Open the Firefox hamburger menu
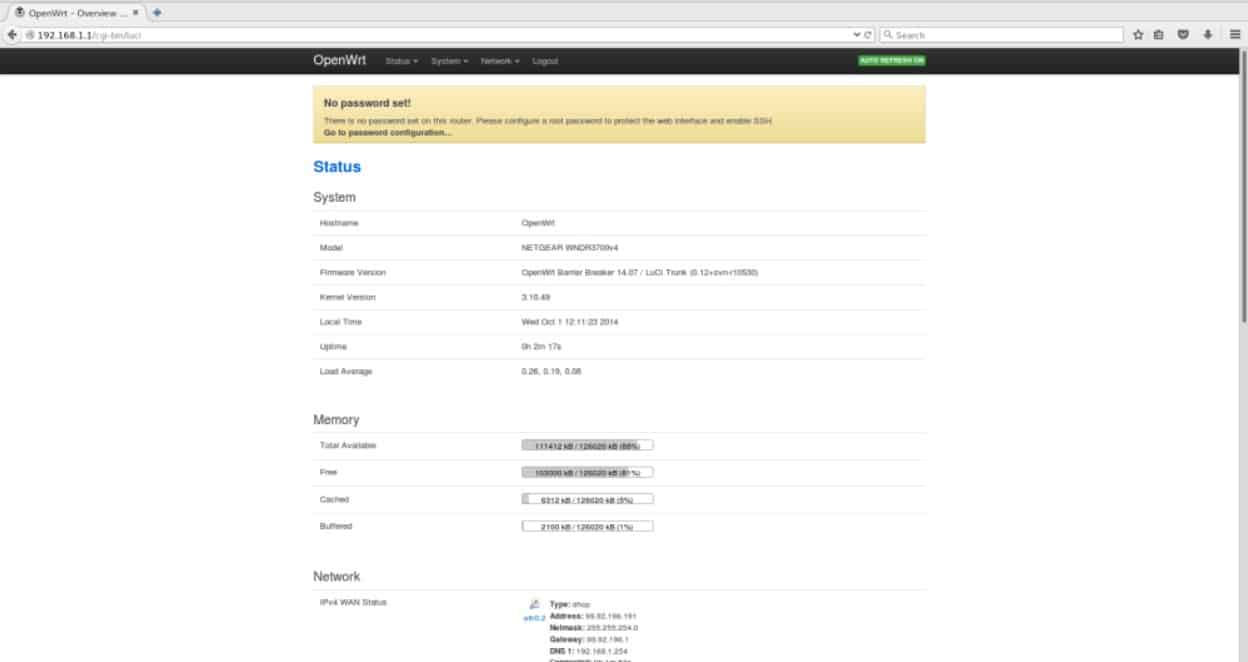Image resolution: width=1248 pixels, height=662 pixels. (1235, 34)
